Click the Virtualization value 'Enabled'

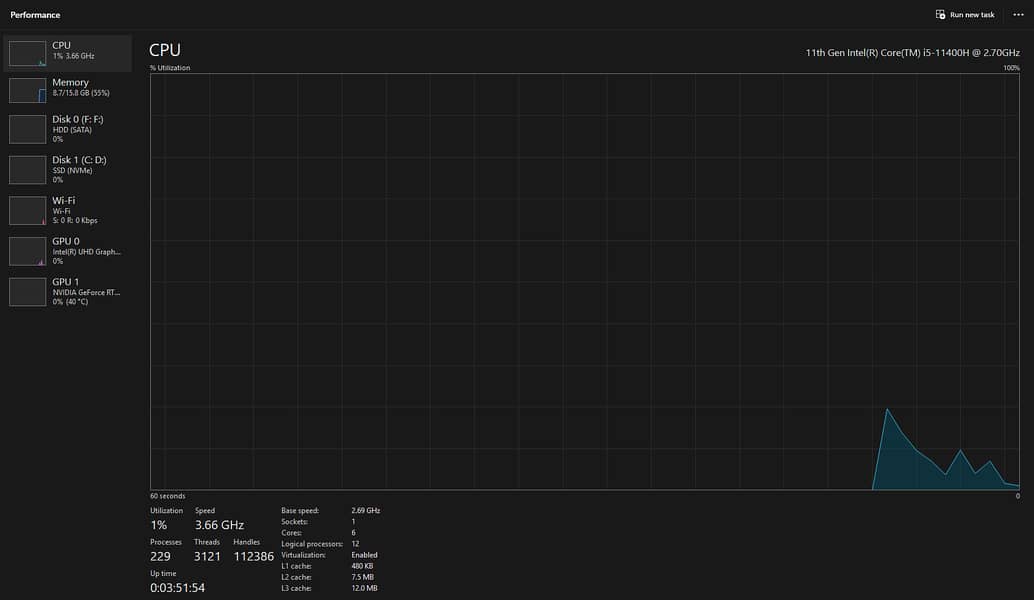(364, 555)
